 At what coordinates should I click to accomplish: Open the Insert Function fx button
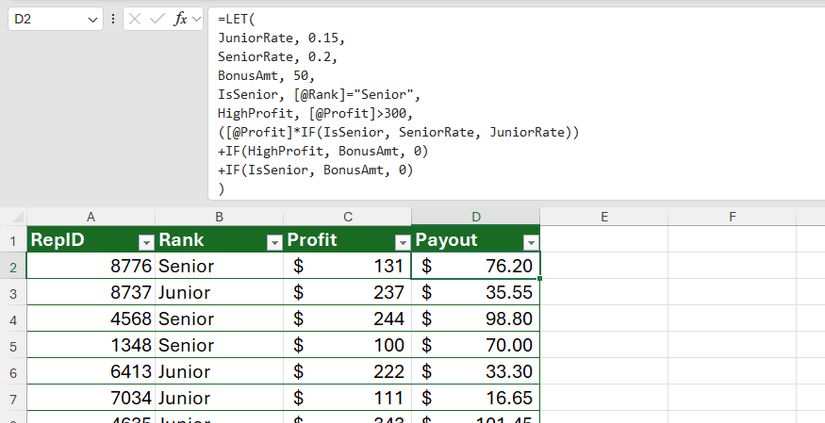point(180,19)
